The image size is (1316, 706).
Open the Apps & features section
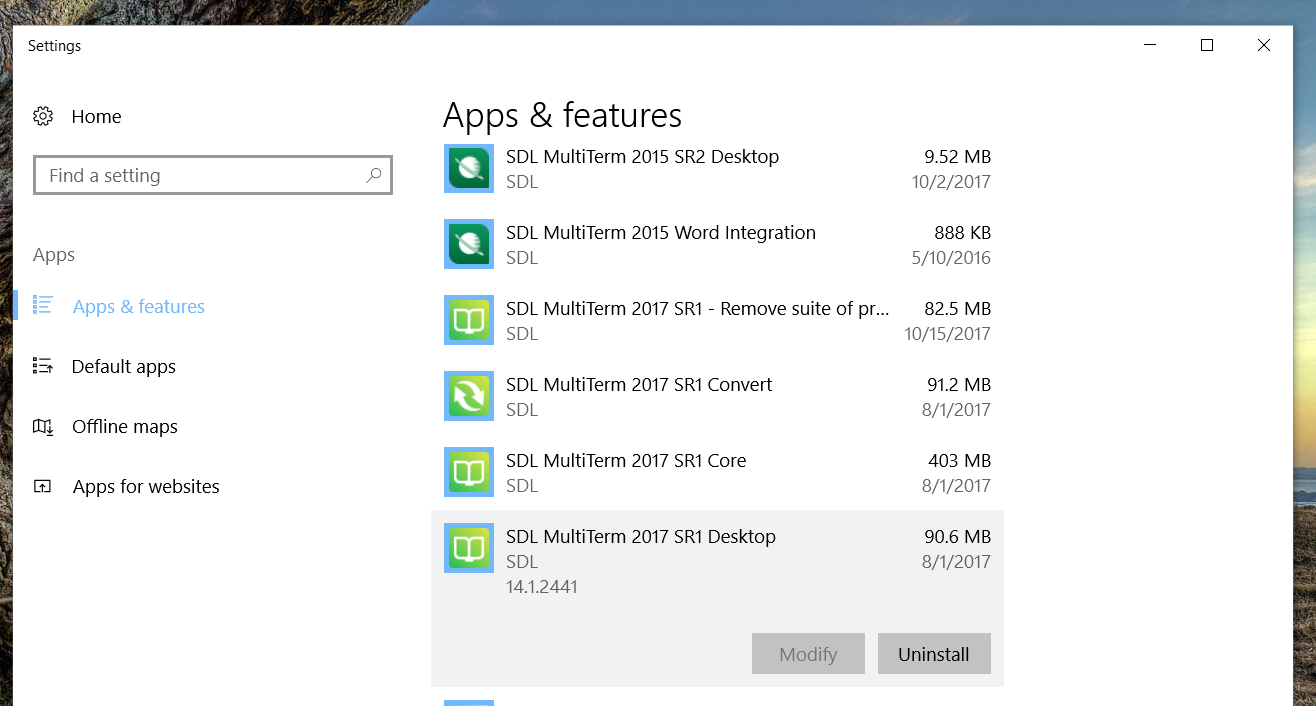click(x=138, y=307)
